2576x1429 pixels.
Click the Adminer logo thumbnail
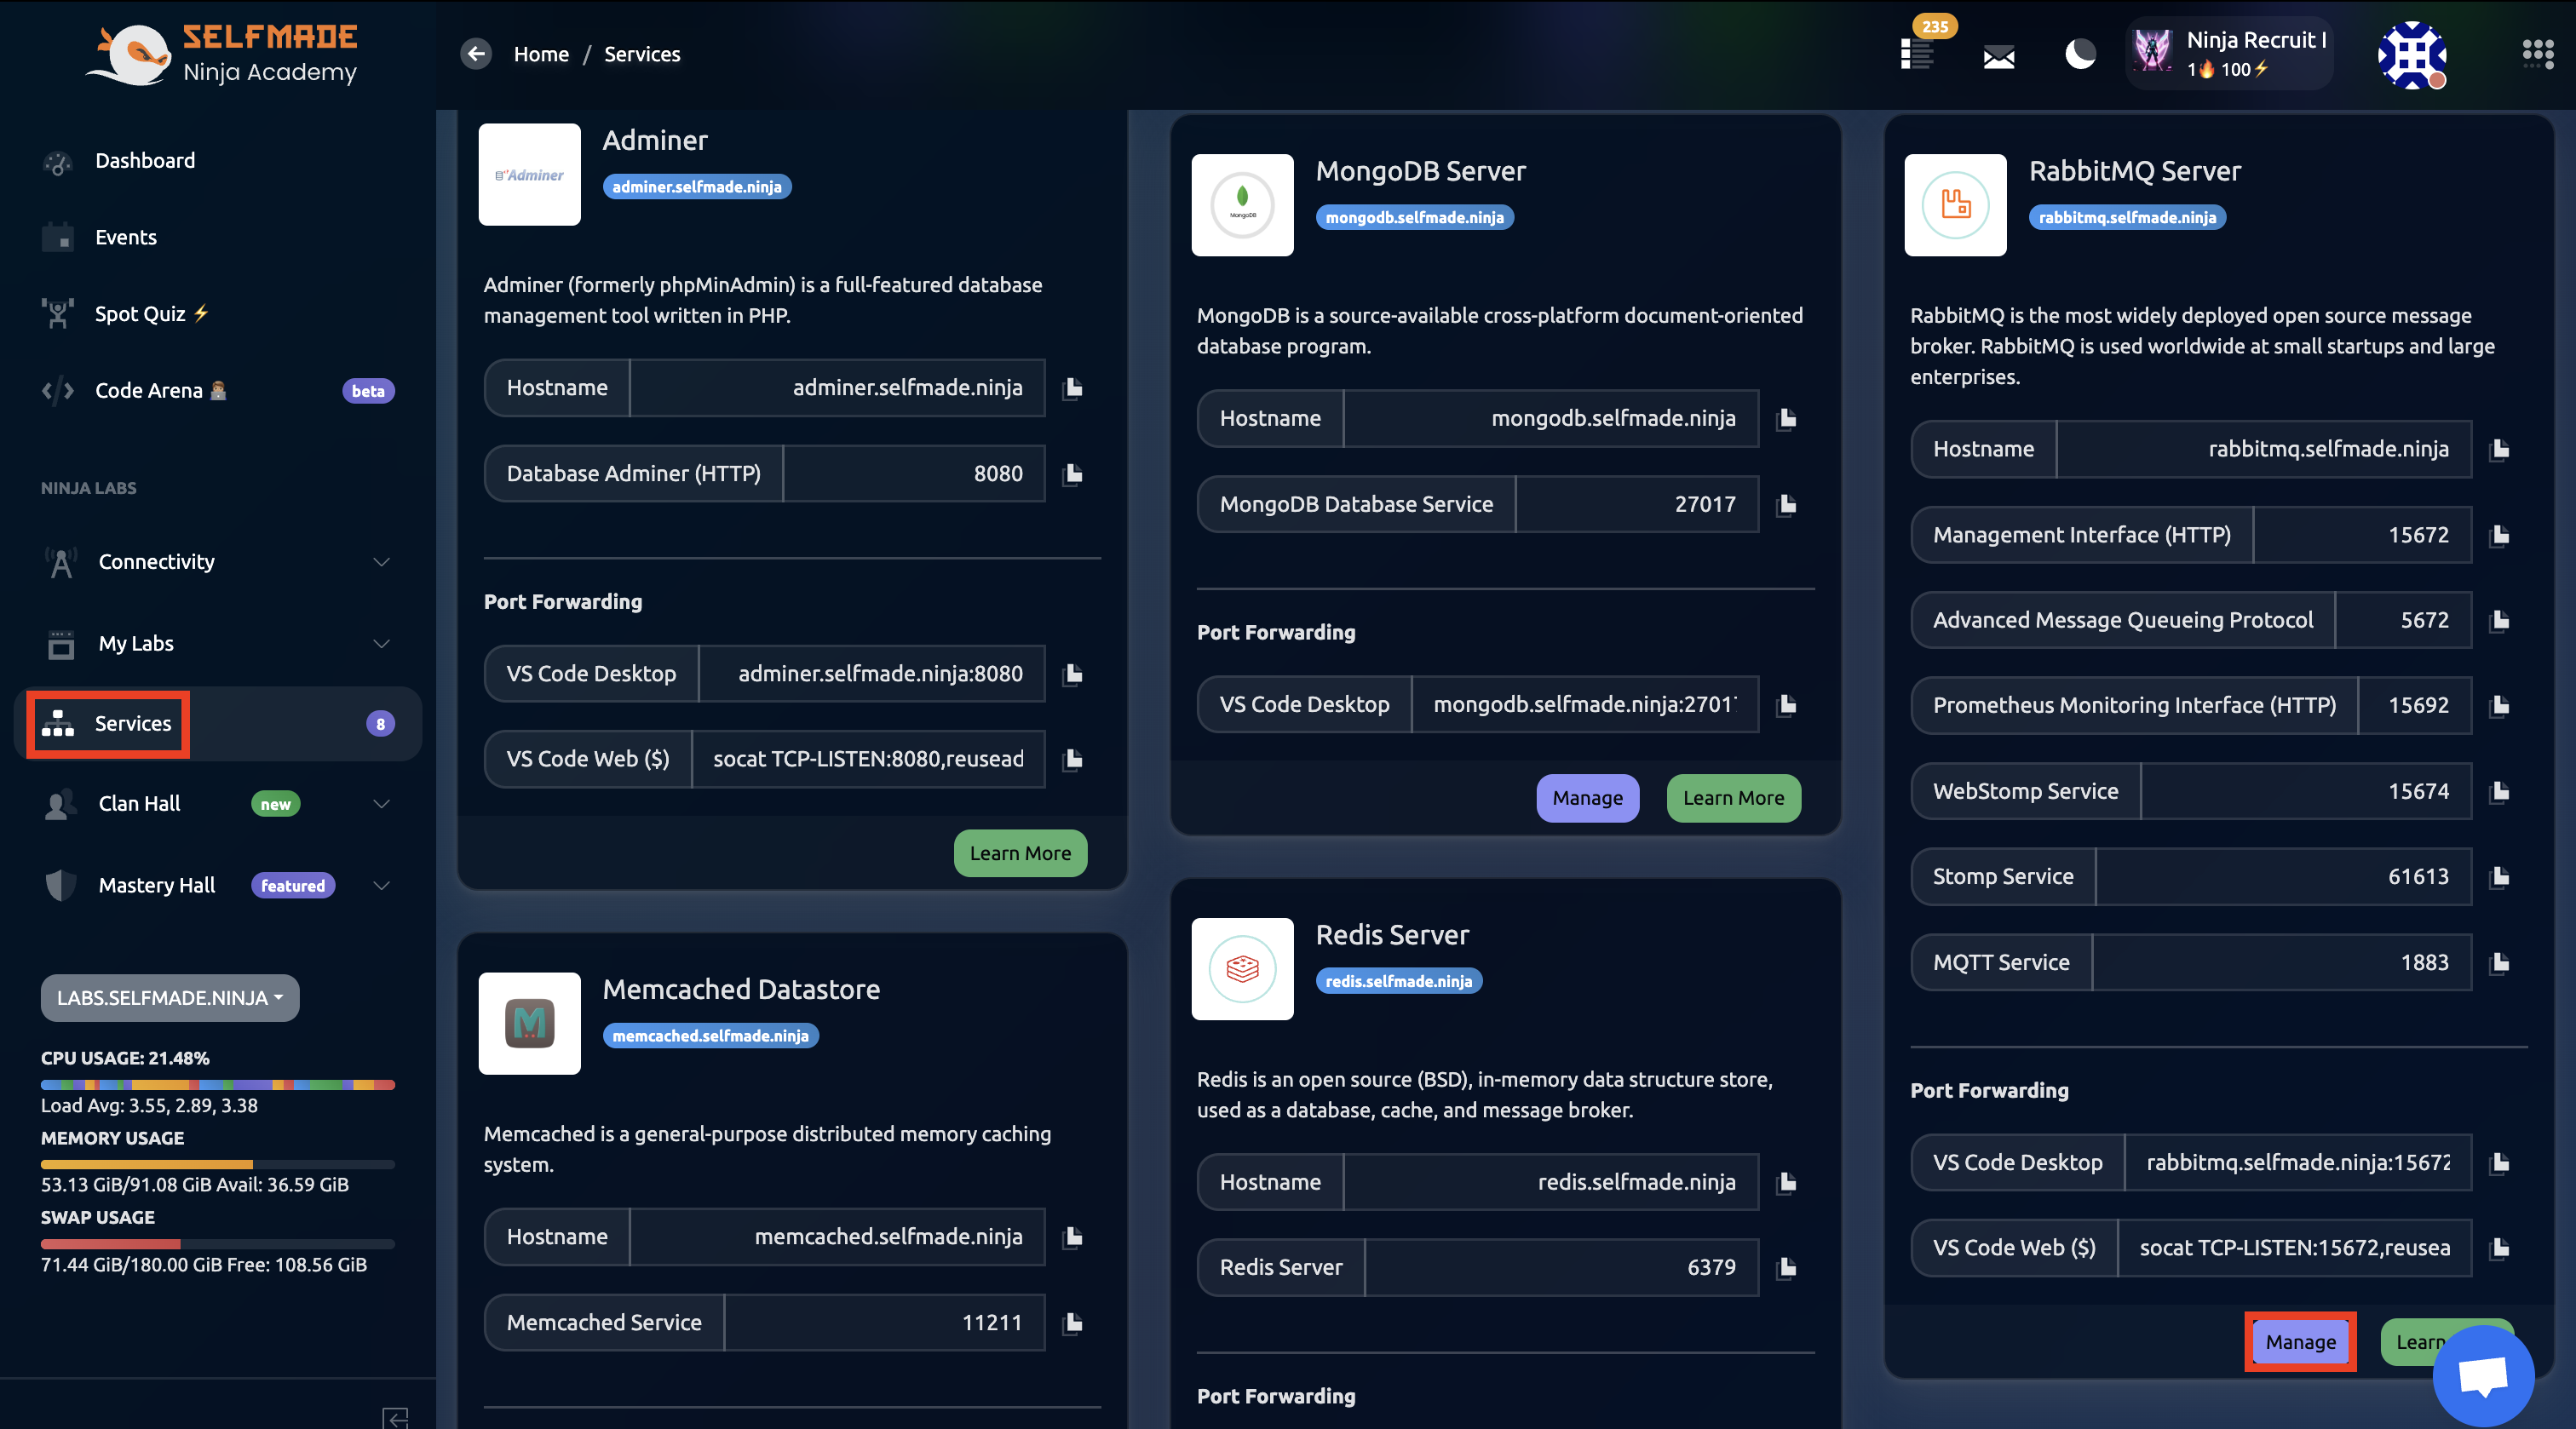529,175
